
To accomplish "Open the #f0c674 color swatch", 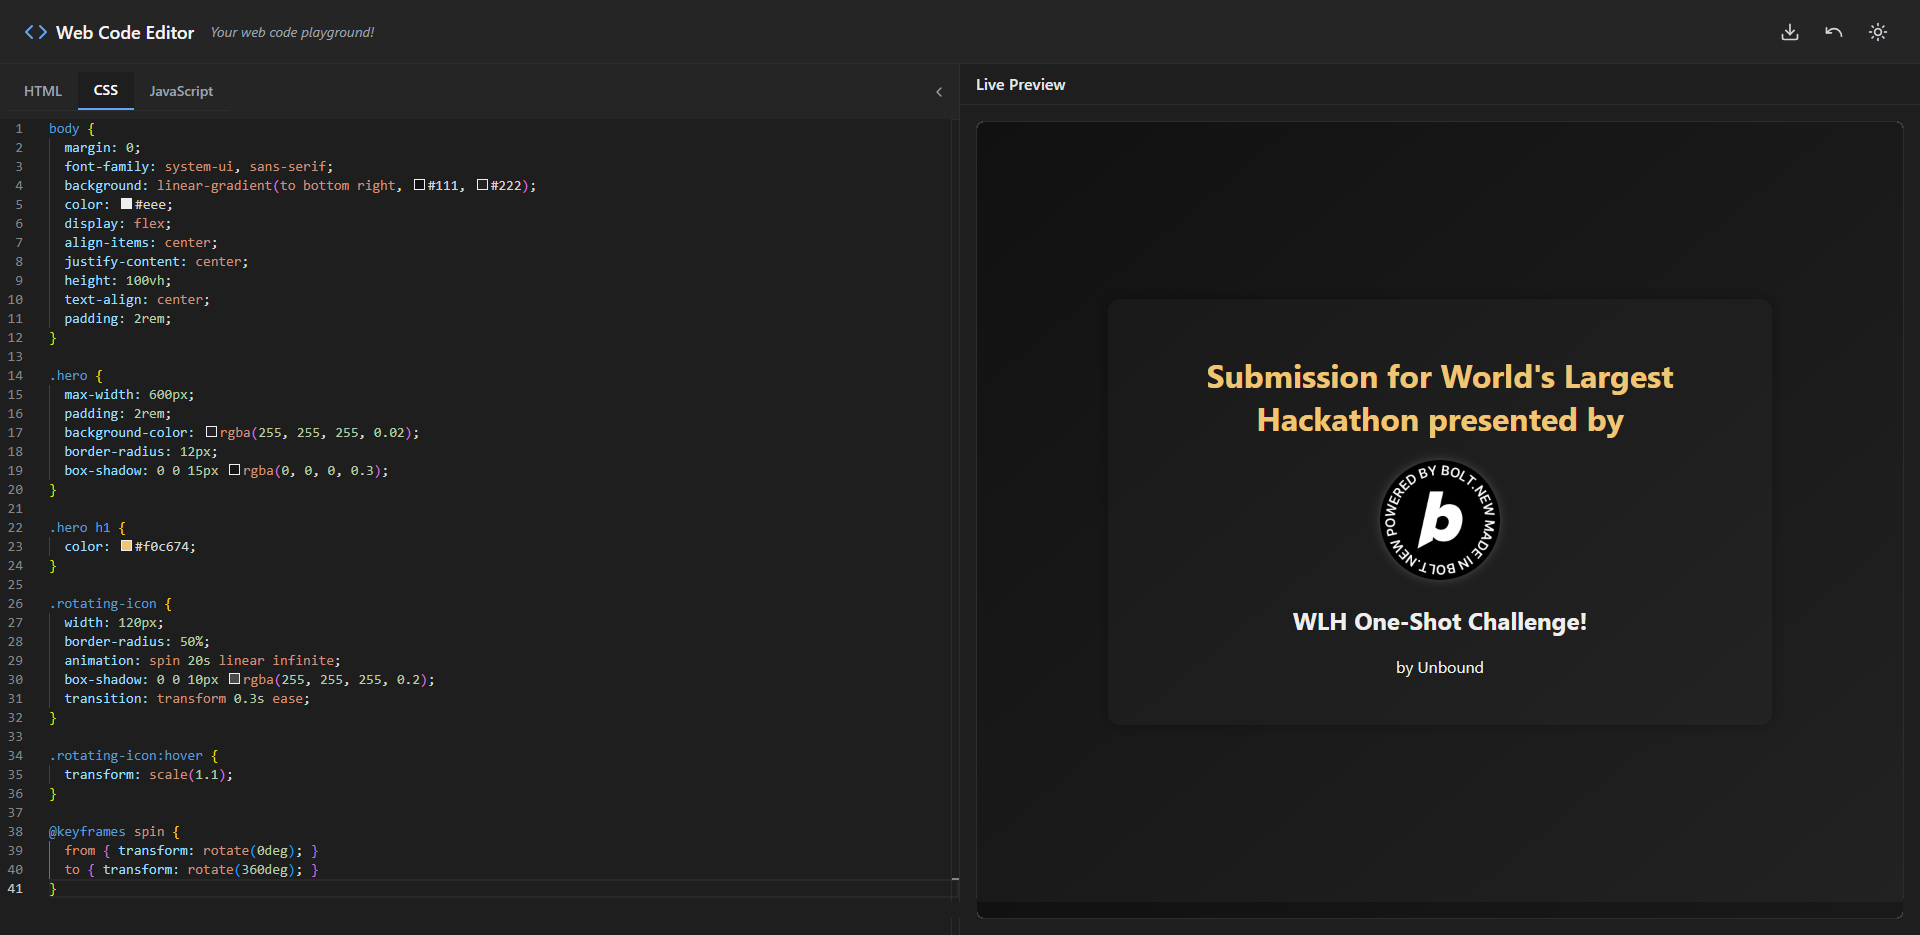I will pyautogui.click(x=127, y=546).
